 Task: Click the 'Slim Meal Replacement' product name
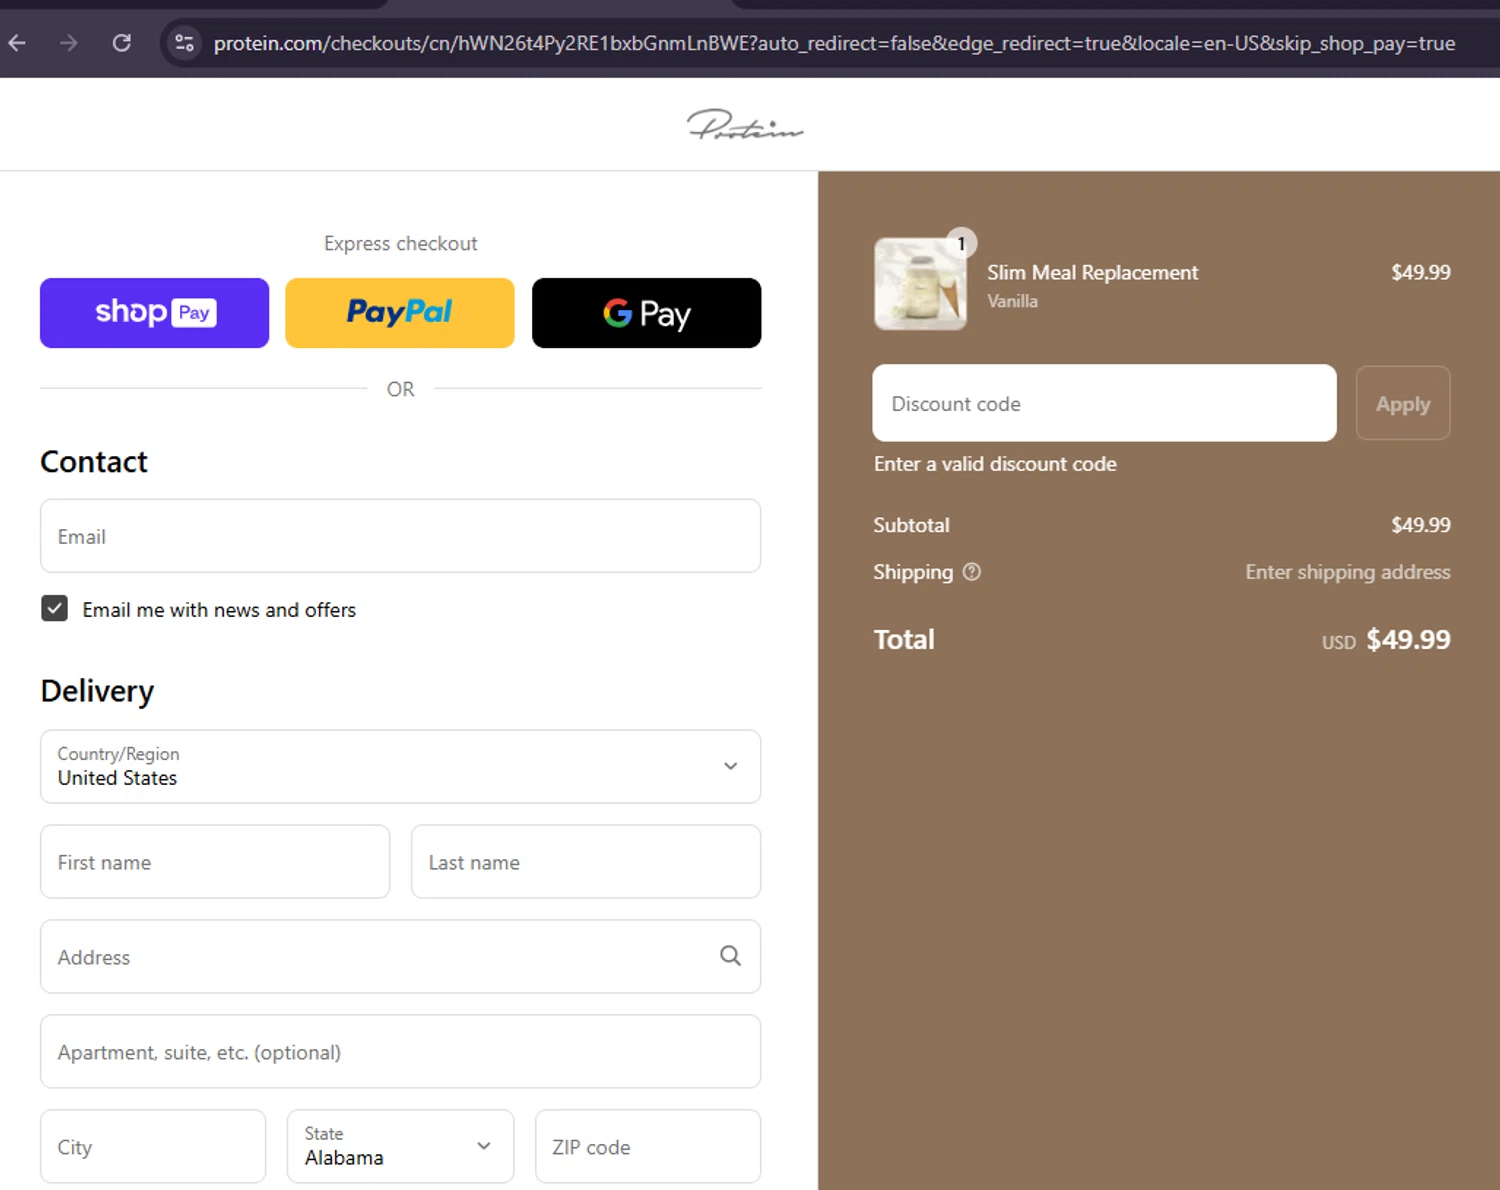[x=1092, y=272]
